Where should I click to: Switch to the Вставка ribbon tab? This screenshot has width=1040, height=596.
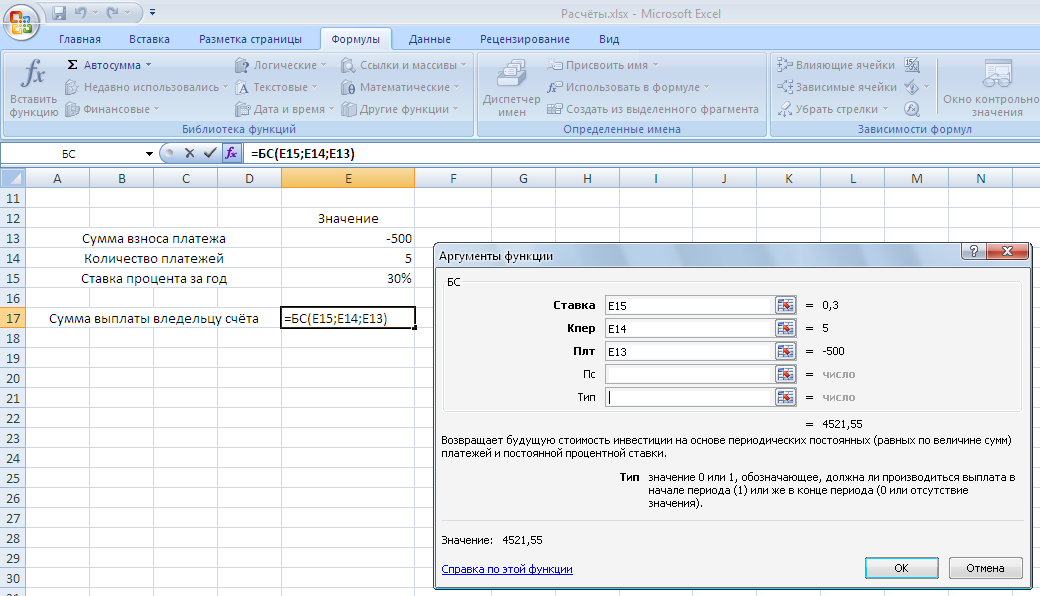coord(149,39)
